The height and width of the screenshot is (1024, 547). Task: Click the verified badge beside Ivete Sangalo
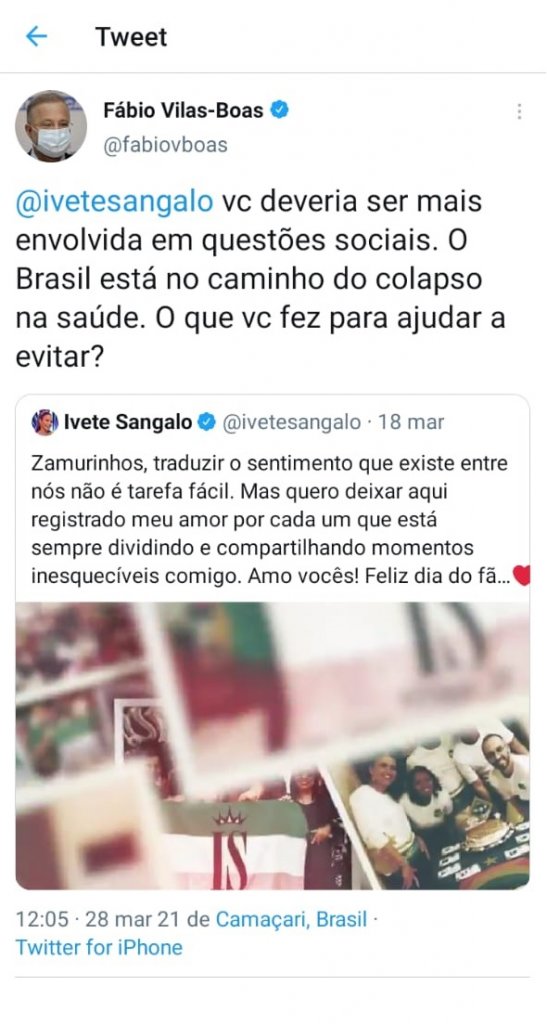tap(207, 423)
